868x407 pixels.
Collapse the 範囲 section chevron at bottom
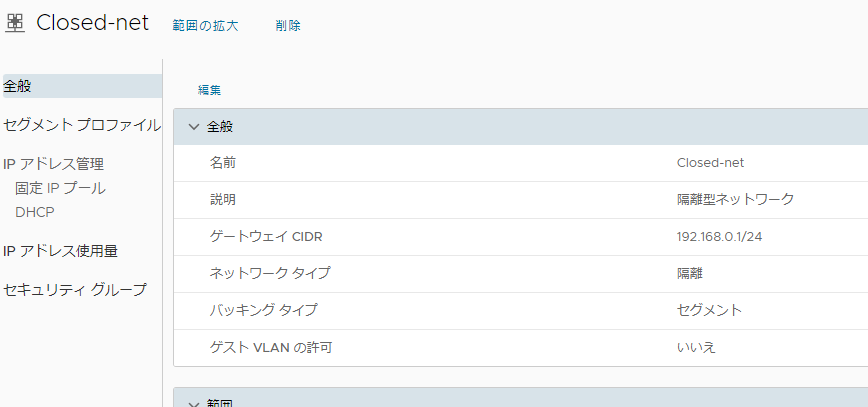tap(194, 403)
